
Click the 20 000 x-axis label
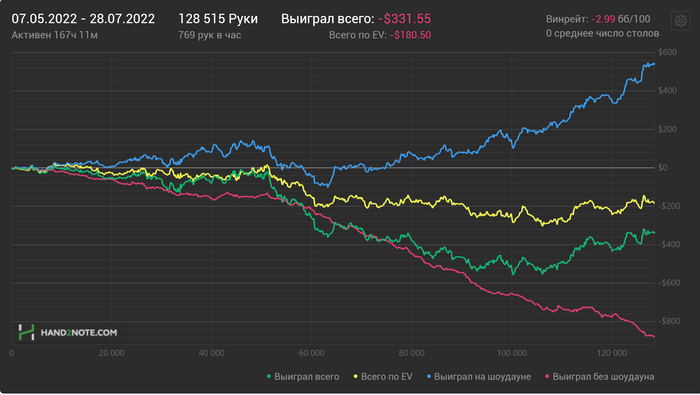112,353
